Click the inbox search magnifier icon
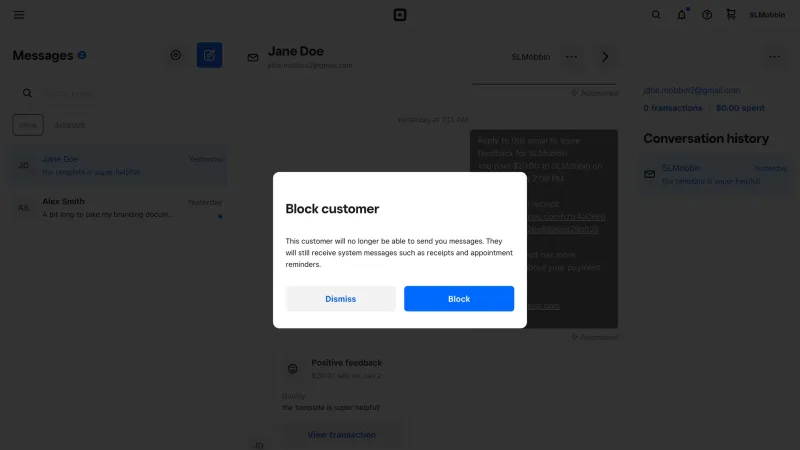Viewport: 800px width, 450px height. click(27, 93)
